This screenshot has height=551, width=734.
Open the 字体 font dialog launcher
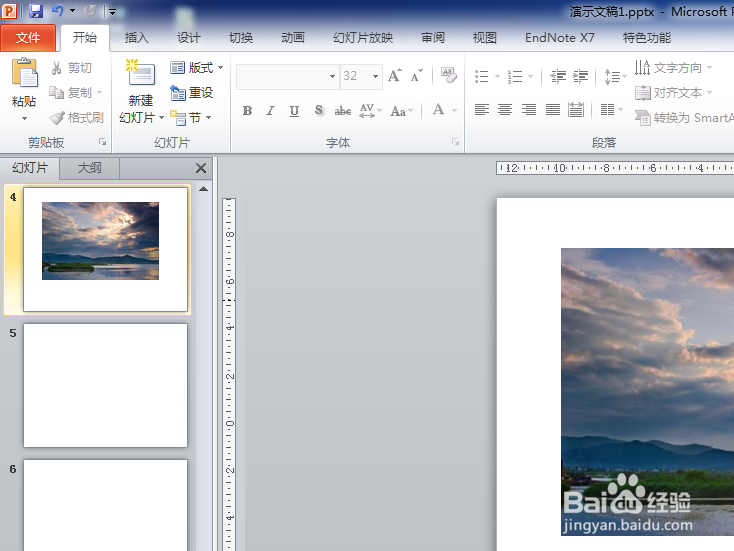click(455, 142)
